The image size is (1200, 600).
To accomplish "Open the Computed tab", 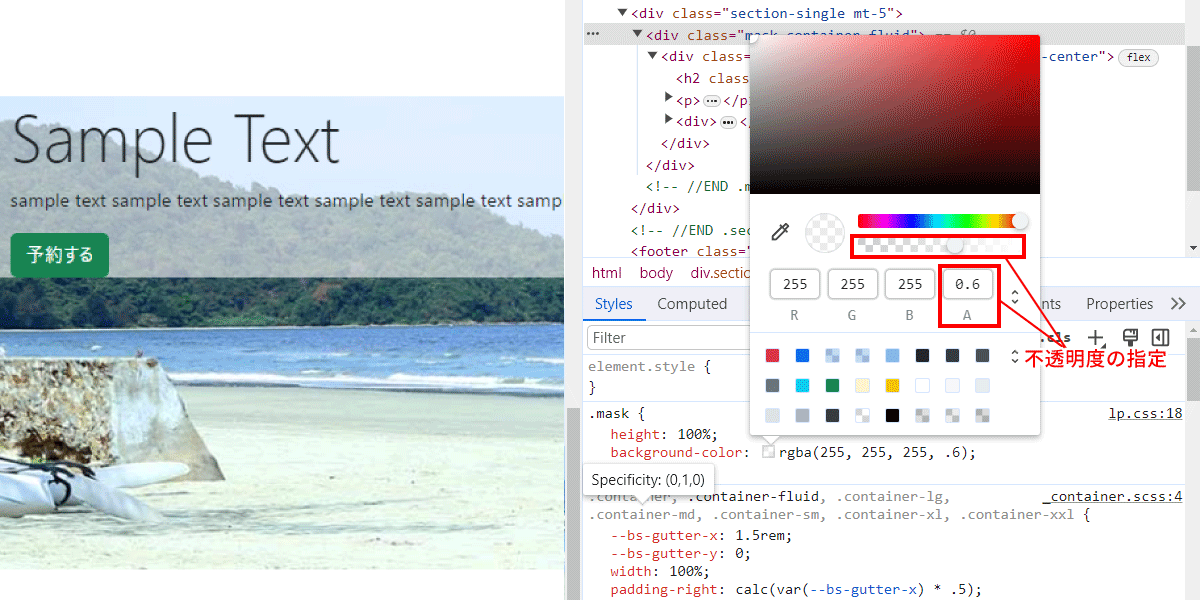I will tap(692, 304).
